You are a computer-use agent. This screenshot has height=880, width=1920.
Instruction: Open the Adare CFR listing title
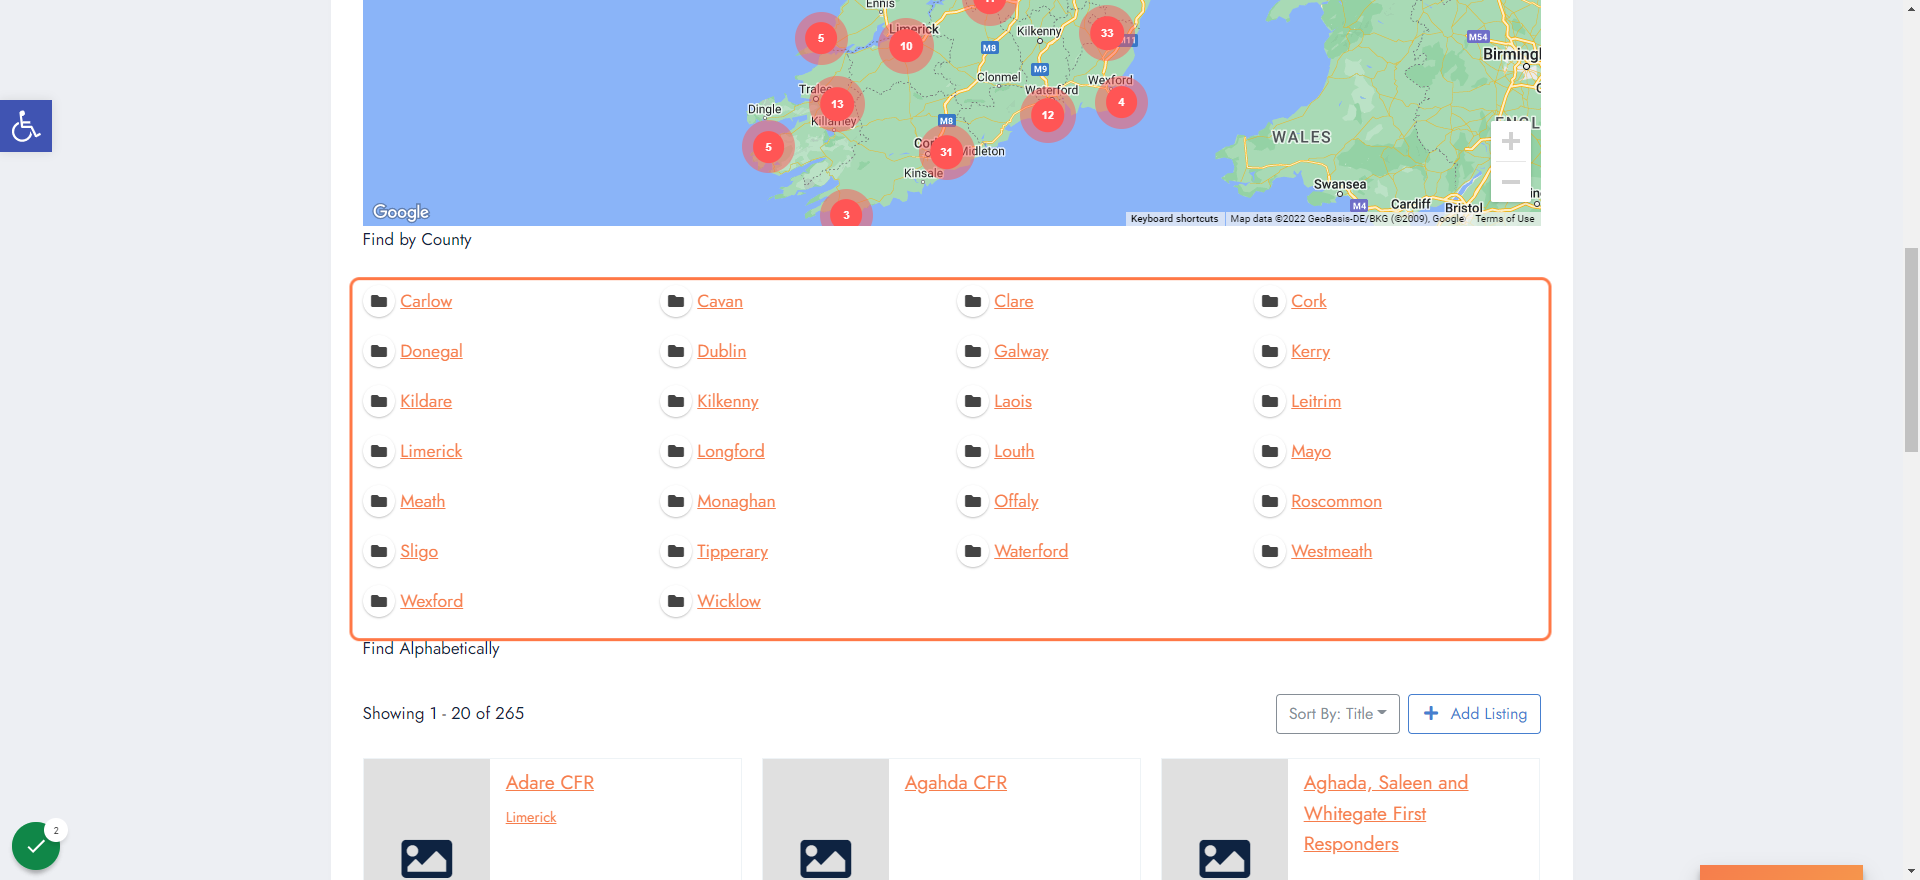pos(550,783)
